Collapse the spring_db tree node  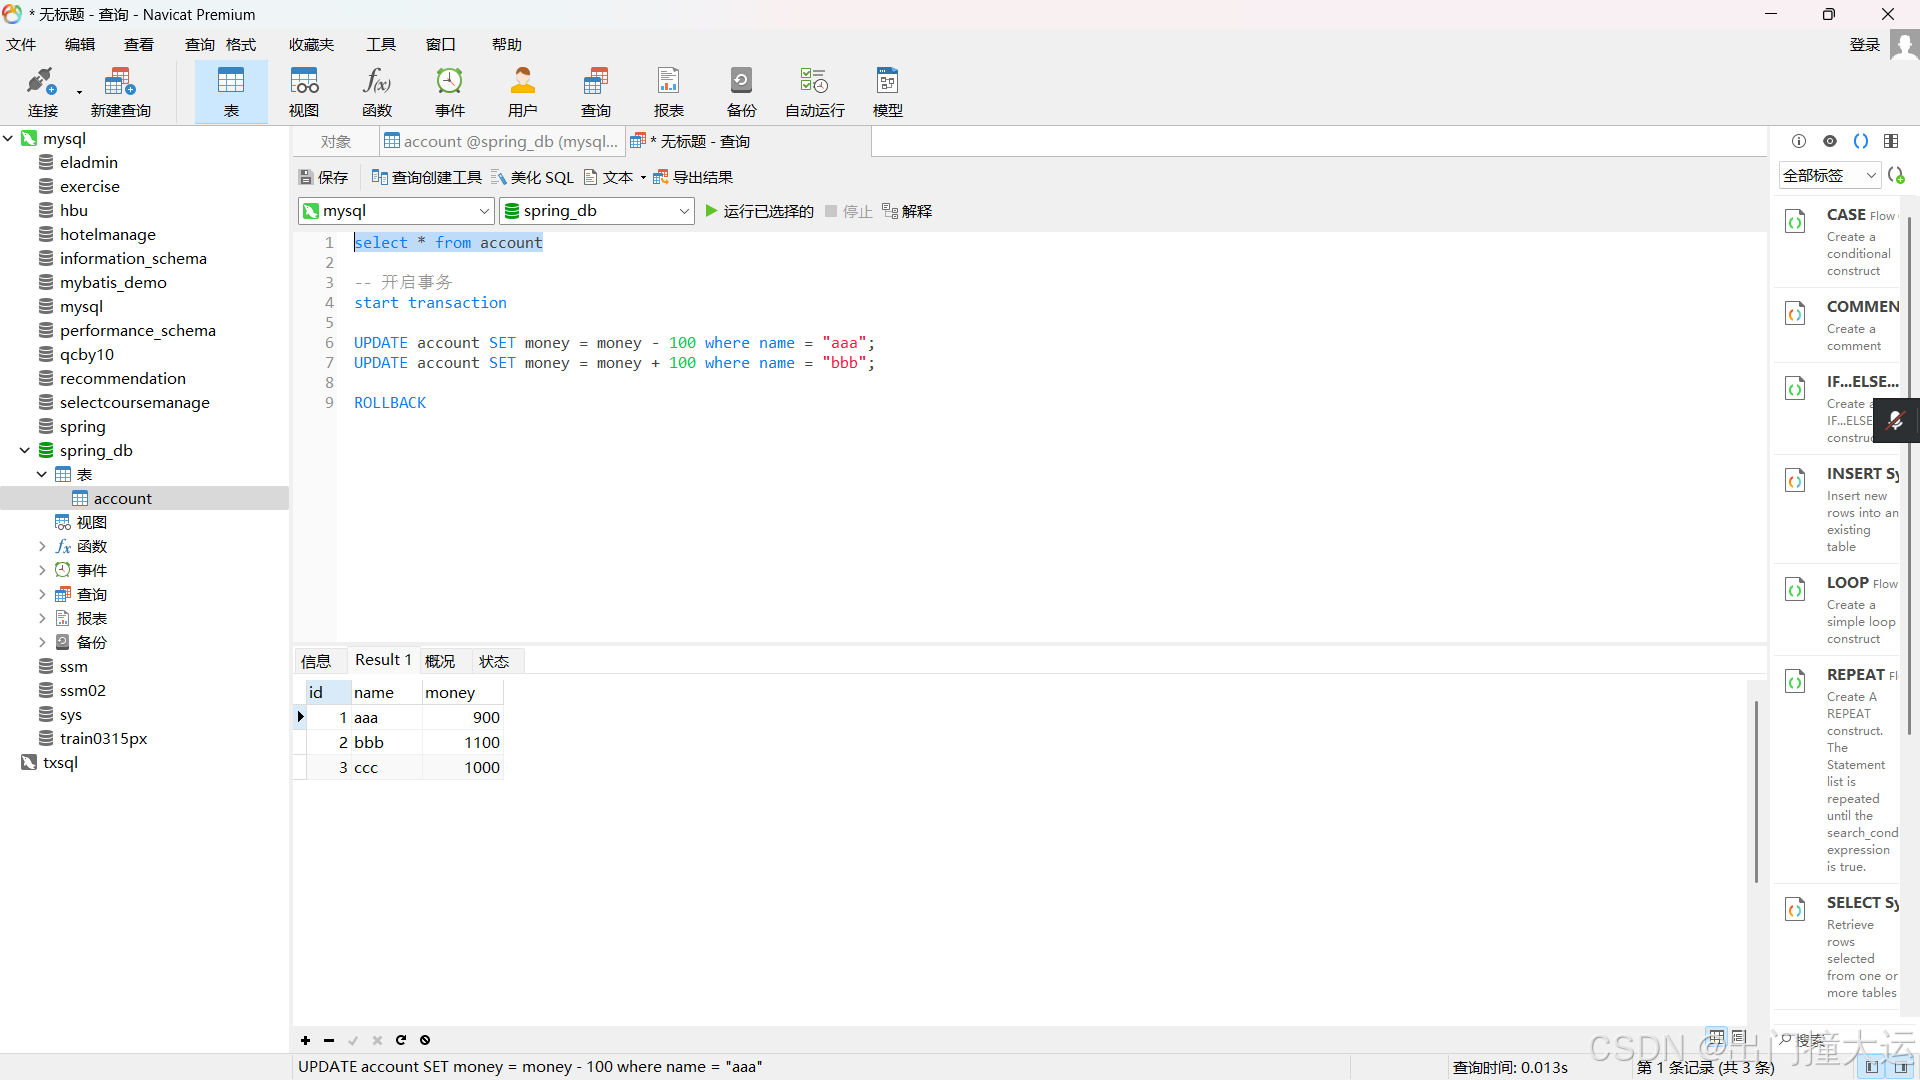(x=25, y=451)
